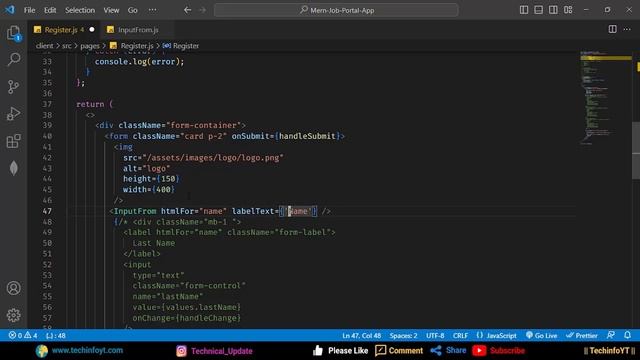Viewport: 640px width, 360px height.
Task: Click line number 40 in gutter
Action: (x=47, y=136)
